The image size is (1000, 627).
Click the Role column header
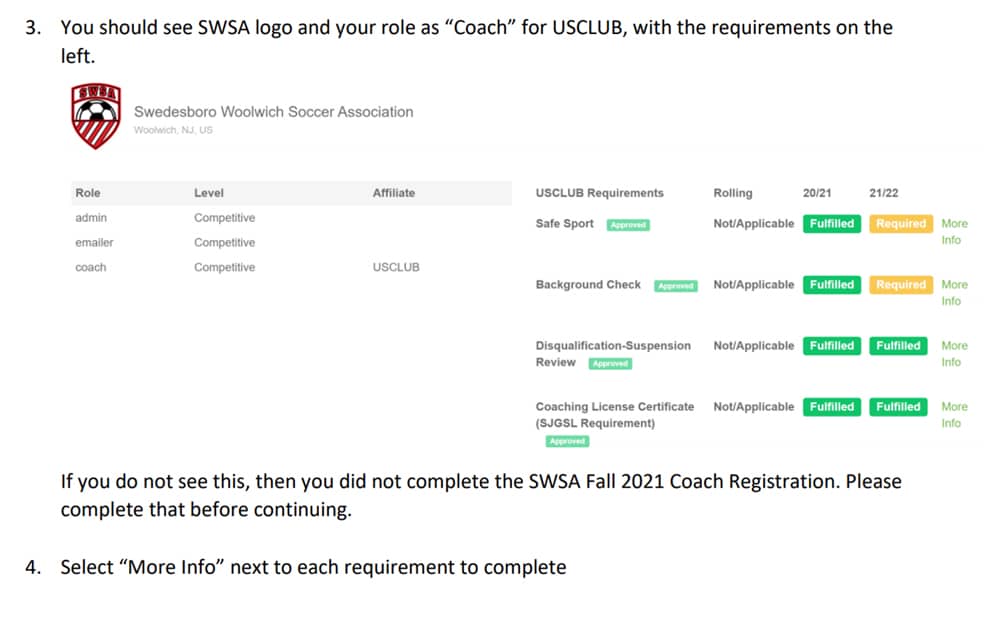click(88, 193)
